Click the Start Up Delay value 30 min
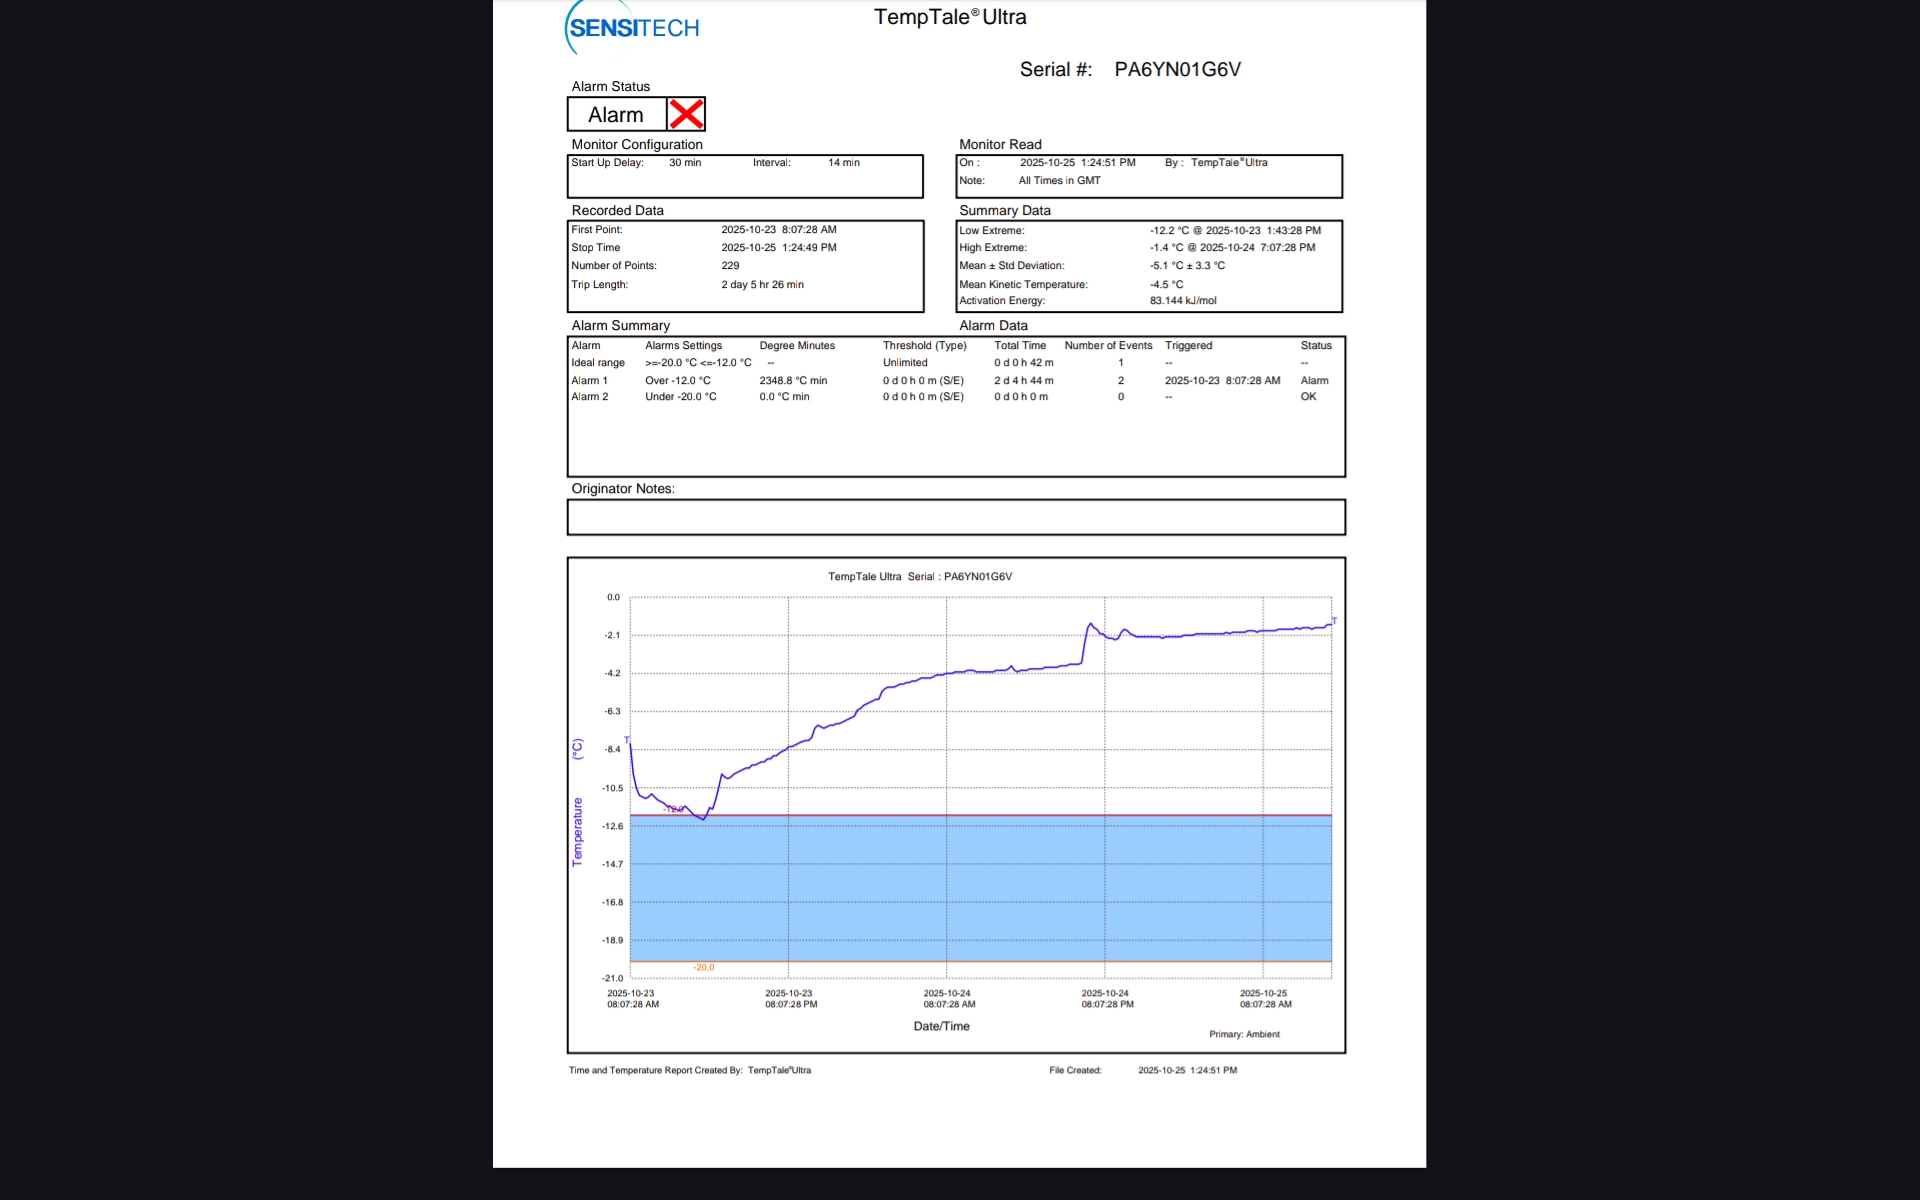 [684, 163]
